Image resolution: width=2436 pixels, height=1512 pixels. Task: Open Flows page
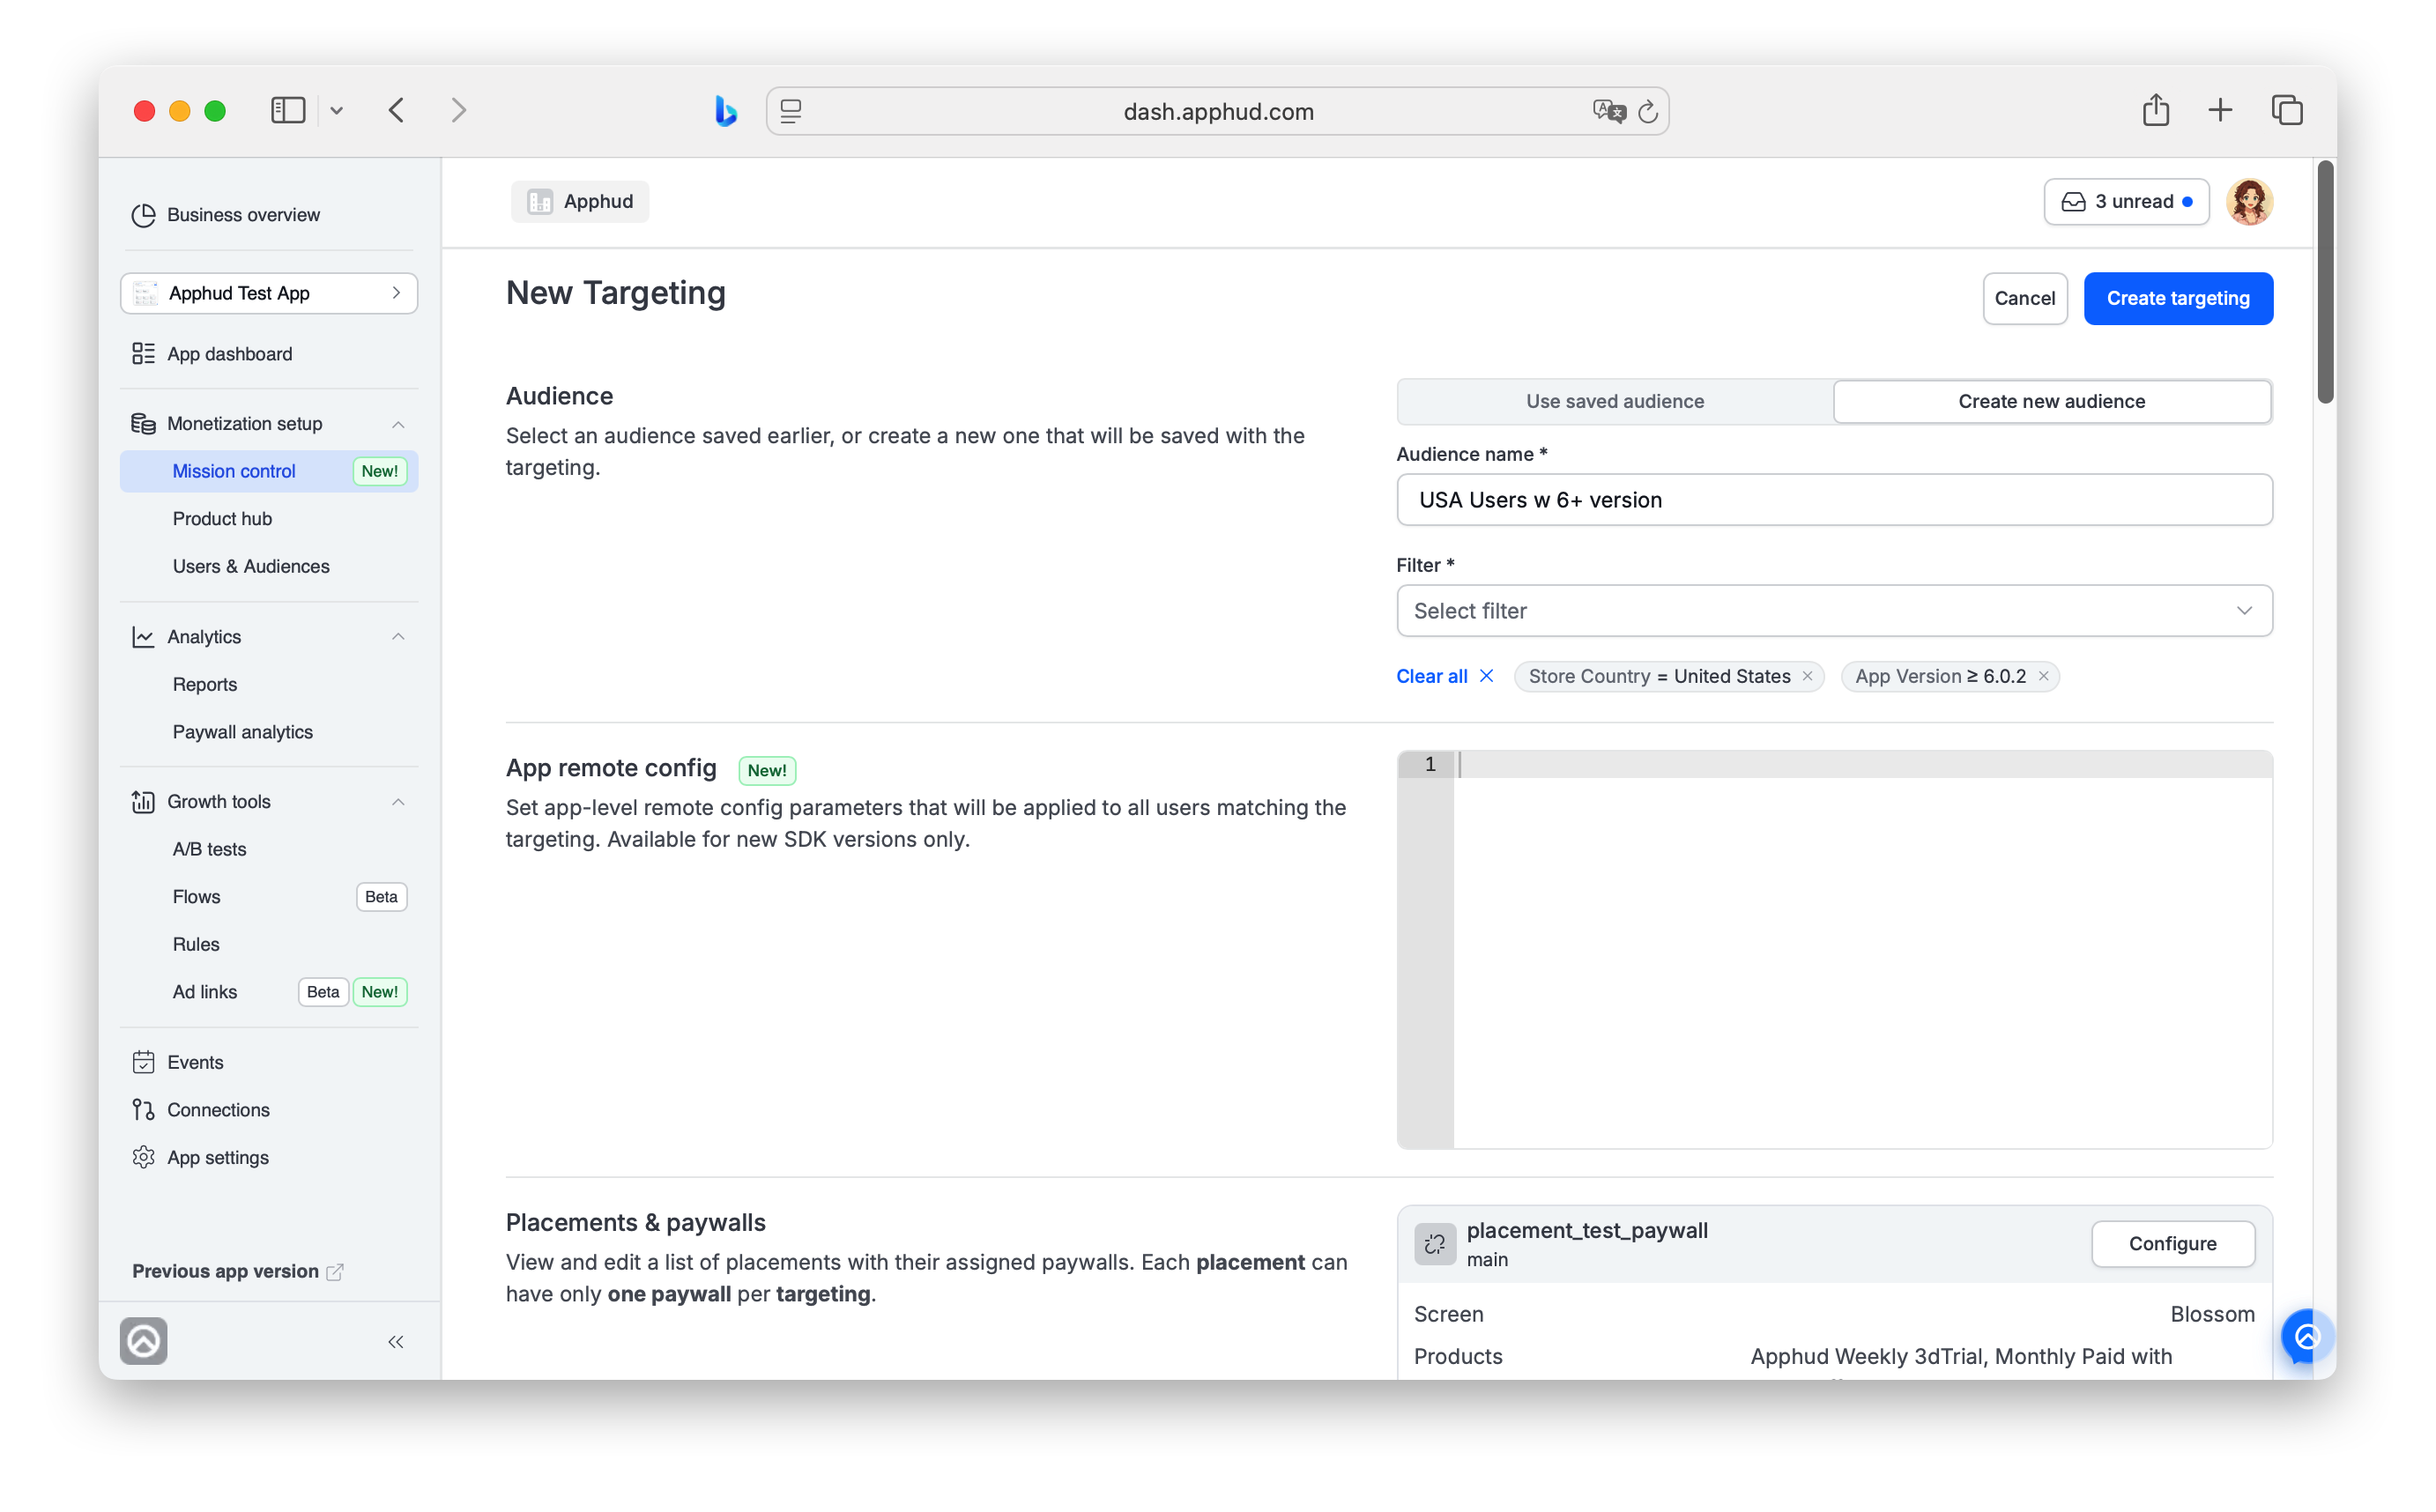[x=196, y=897]
